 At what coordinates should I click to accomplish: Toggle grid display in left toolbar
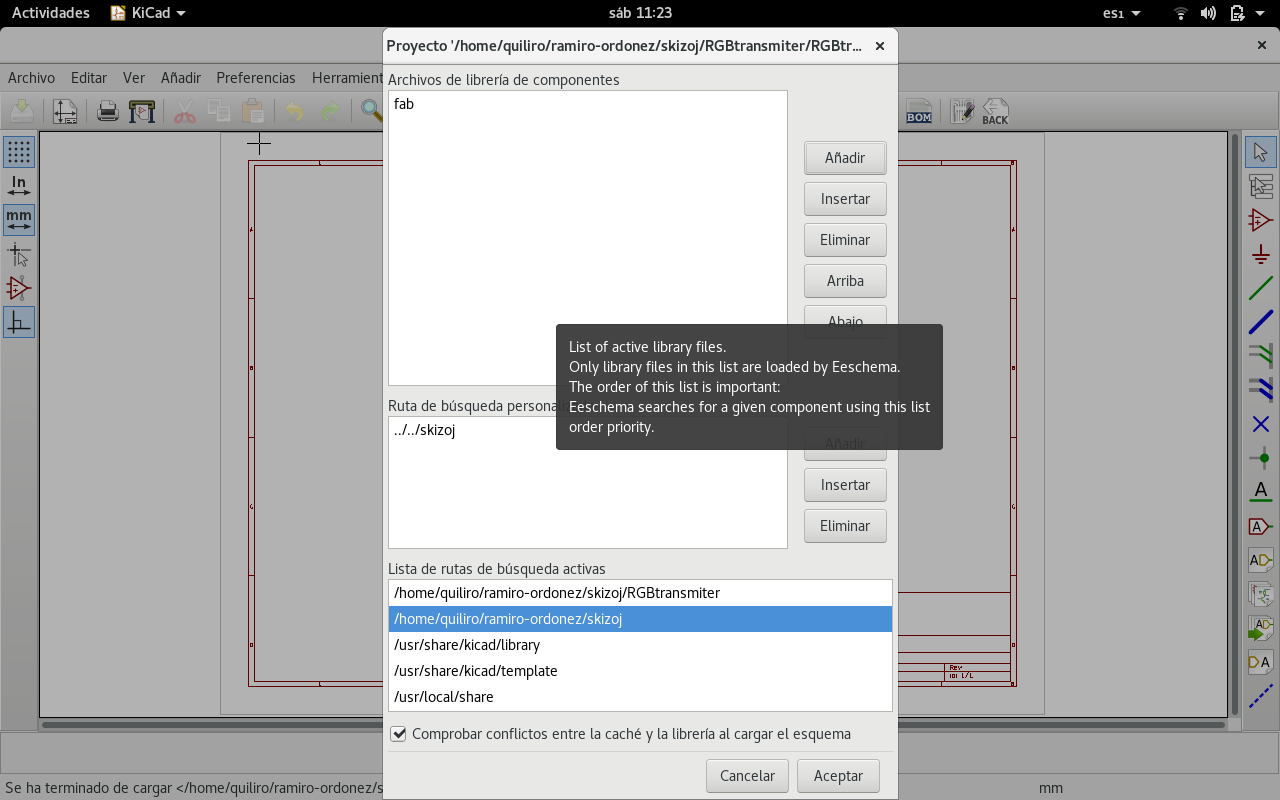click(19, 152)
